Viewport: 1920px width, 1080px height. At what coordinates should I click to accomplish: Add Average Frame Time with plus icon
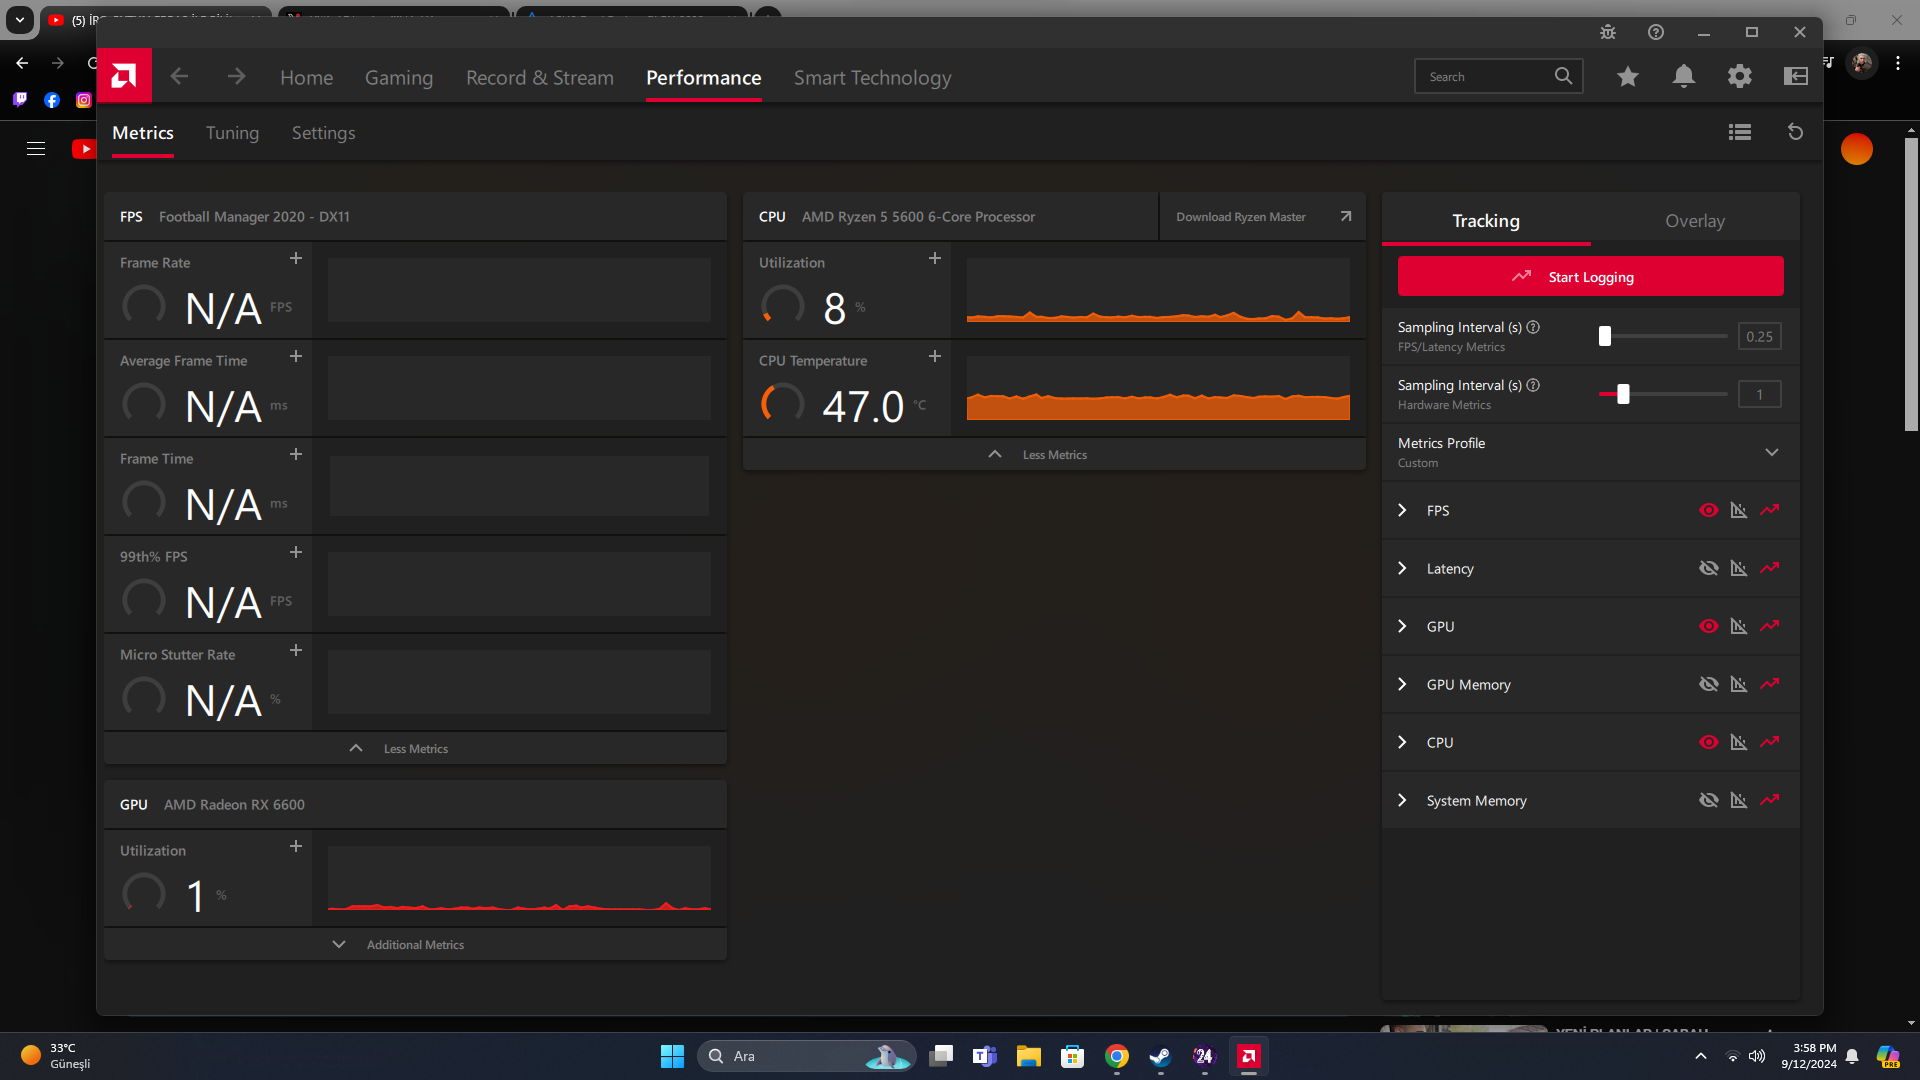point(296,356)
